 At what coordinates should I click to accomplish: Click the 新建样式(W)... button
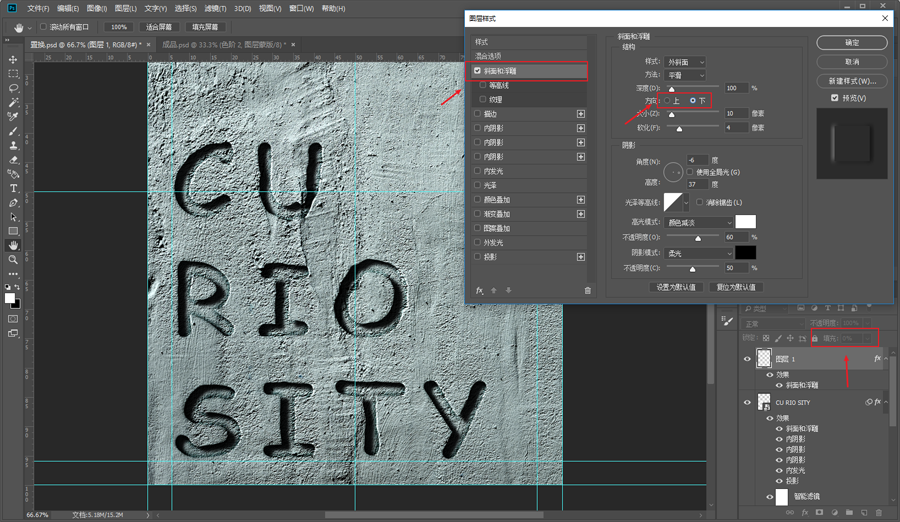pos(852,80)
